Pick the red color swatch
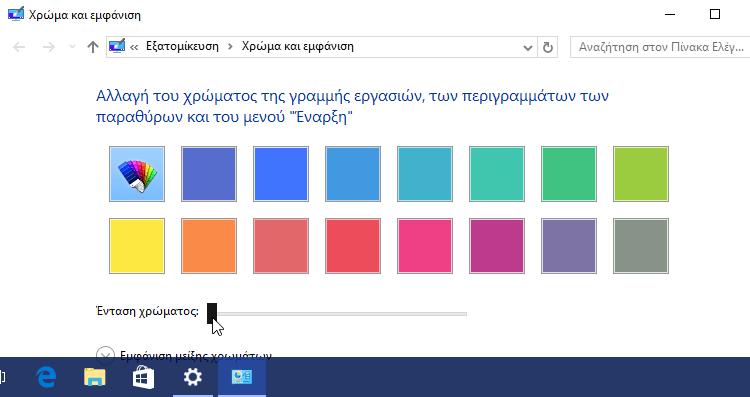Viewport: 750px width, 397px height. pyautogui.click(x=353, y=246)
